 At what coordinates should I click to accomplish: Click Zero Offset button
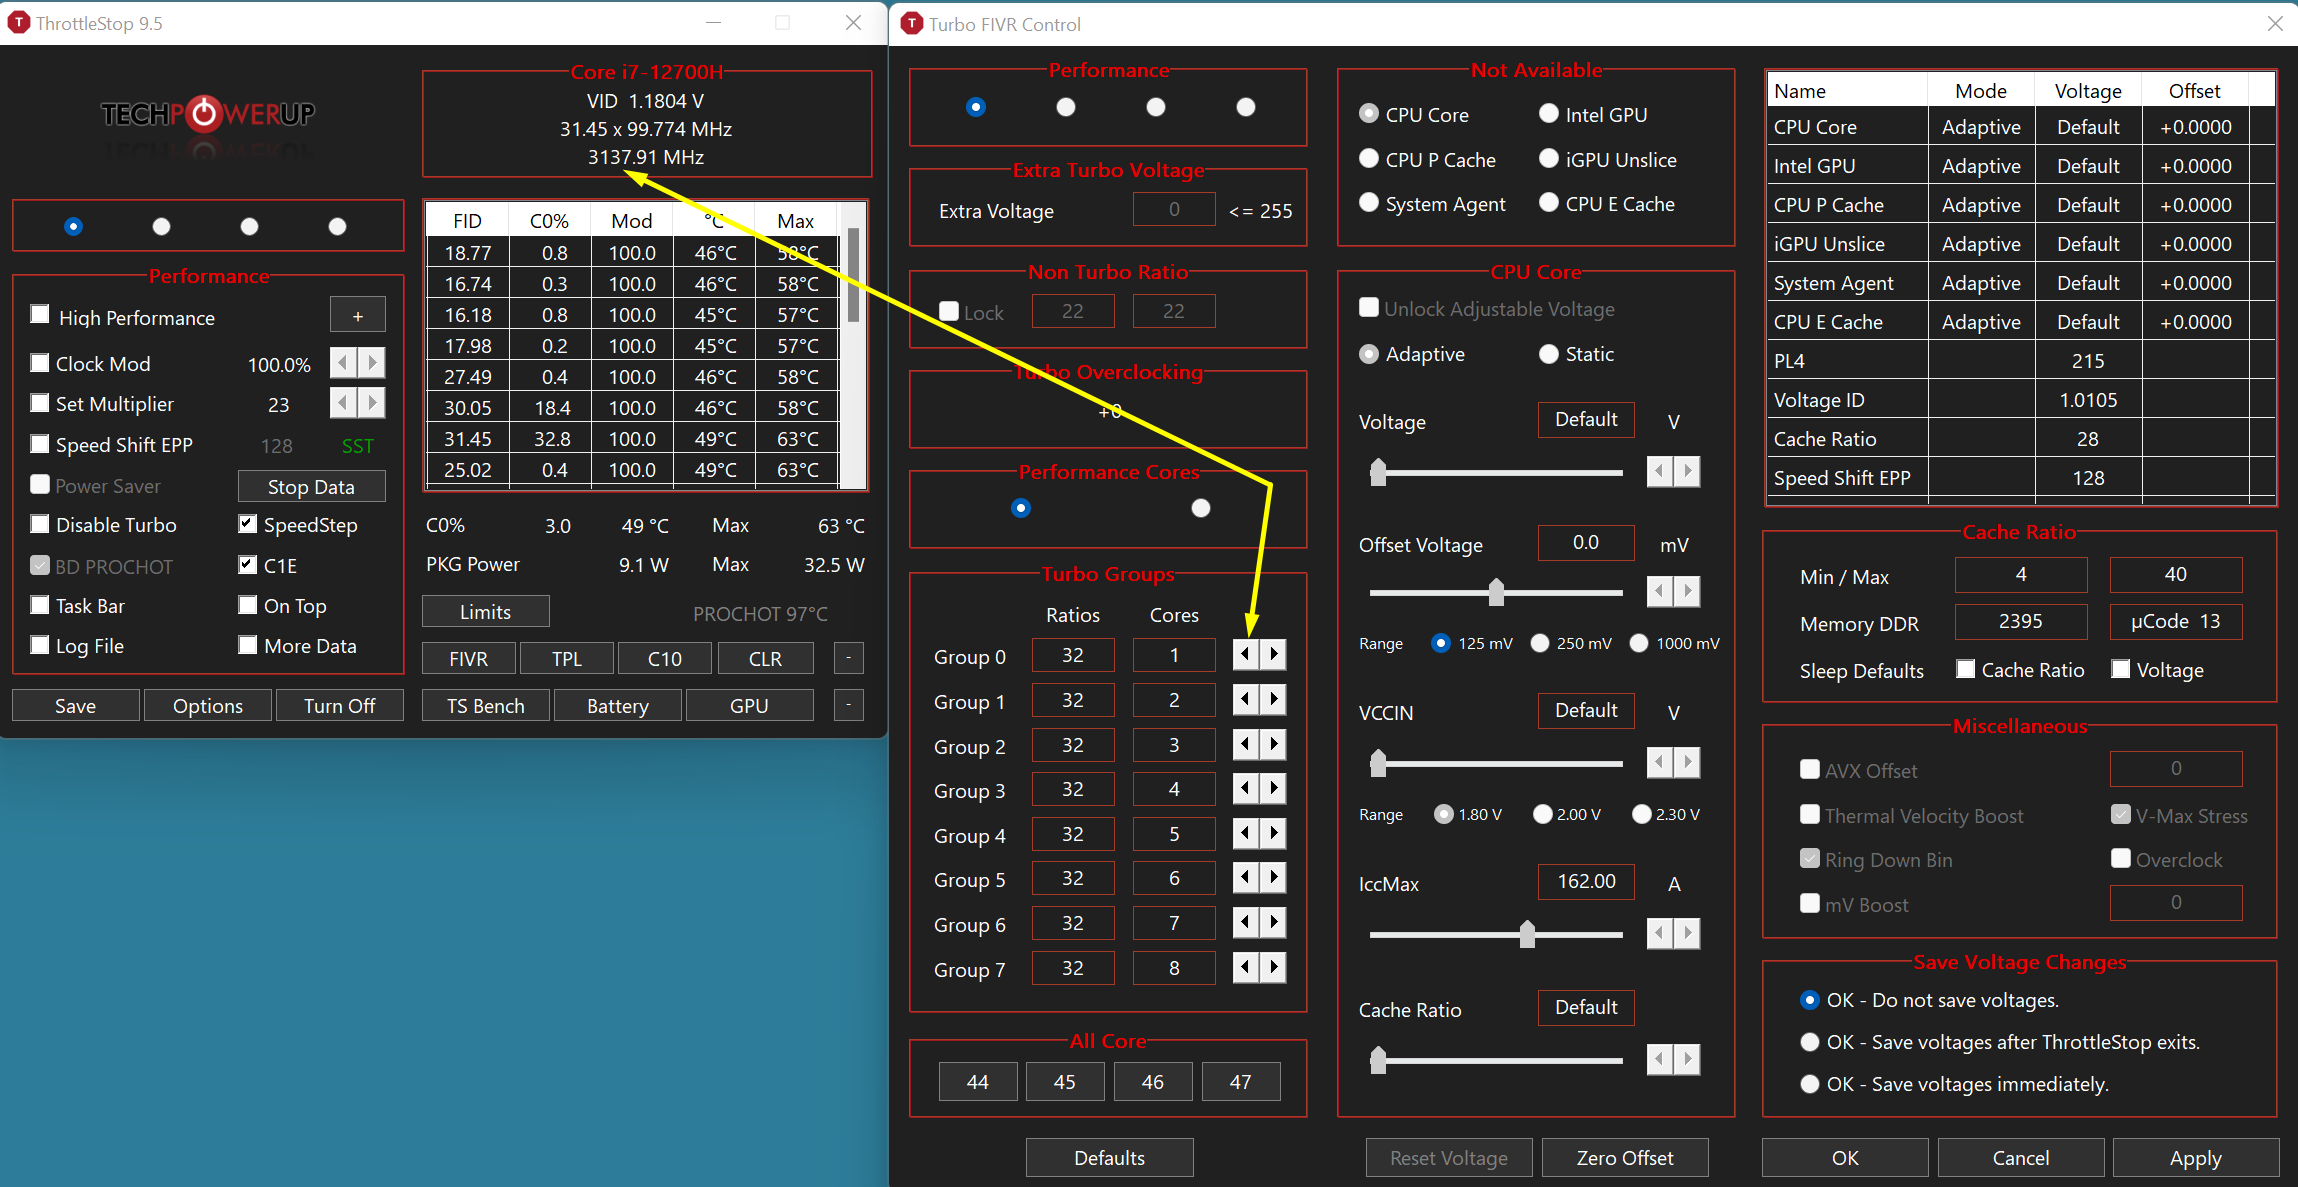pyautogui.click(x=1624, y=1157)
